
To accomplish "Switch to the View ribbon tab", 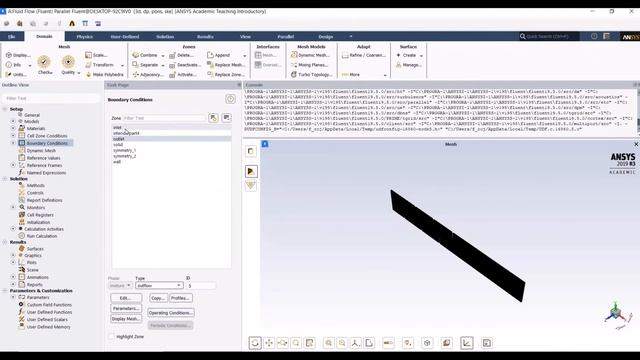I will pos(245,36).
